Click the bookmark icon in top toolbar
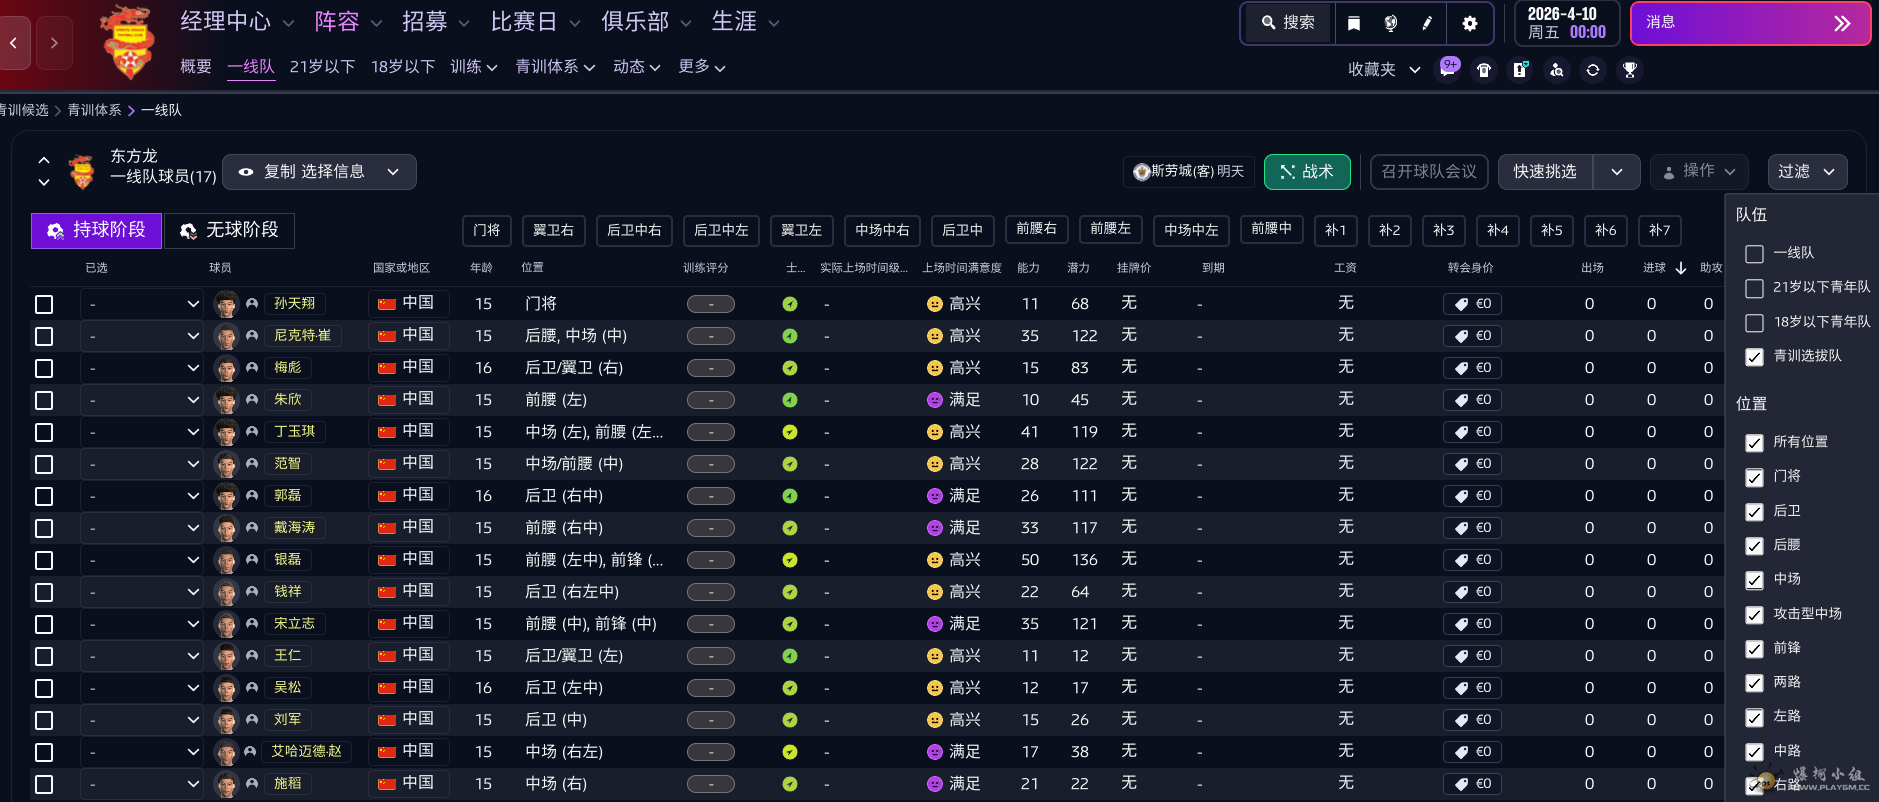Image resolution: width=1879 pixels, height=802 pixels. pos(1353,23)
